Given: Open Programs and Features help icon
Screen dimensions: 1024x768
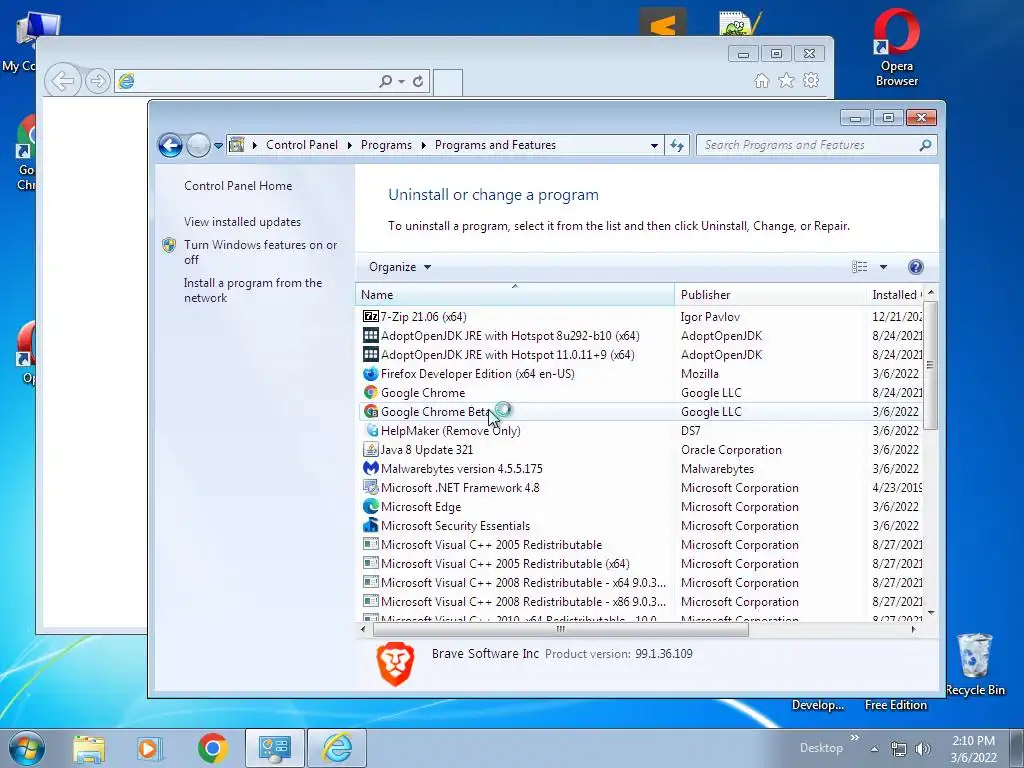Looking at the screenshot, I should [916, 266].
